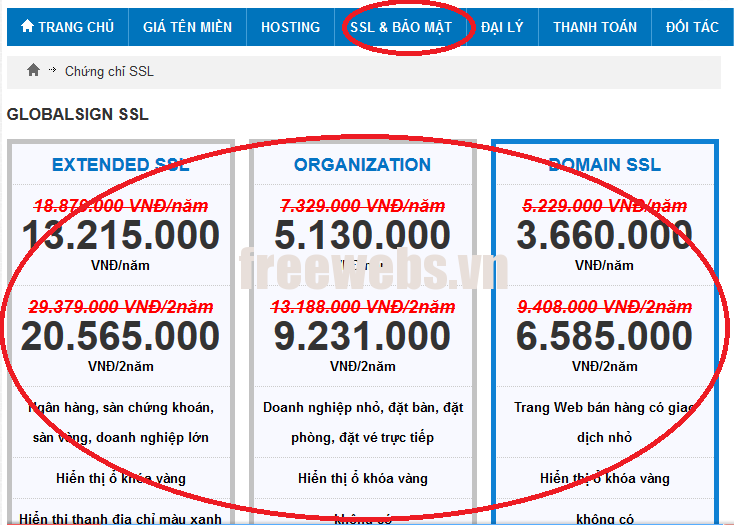Open the Thanh Toán menu item
Screen dimensions: 734x525
595,27
